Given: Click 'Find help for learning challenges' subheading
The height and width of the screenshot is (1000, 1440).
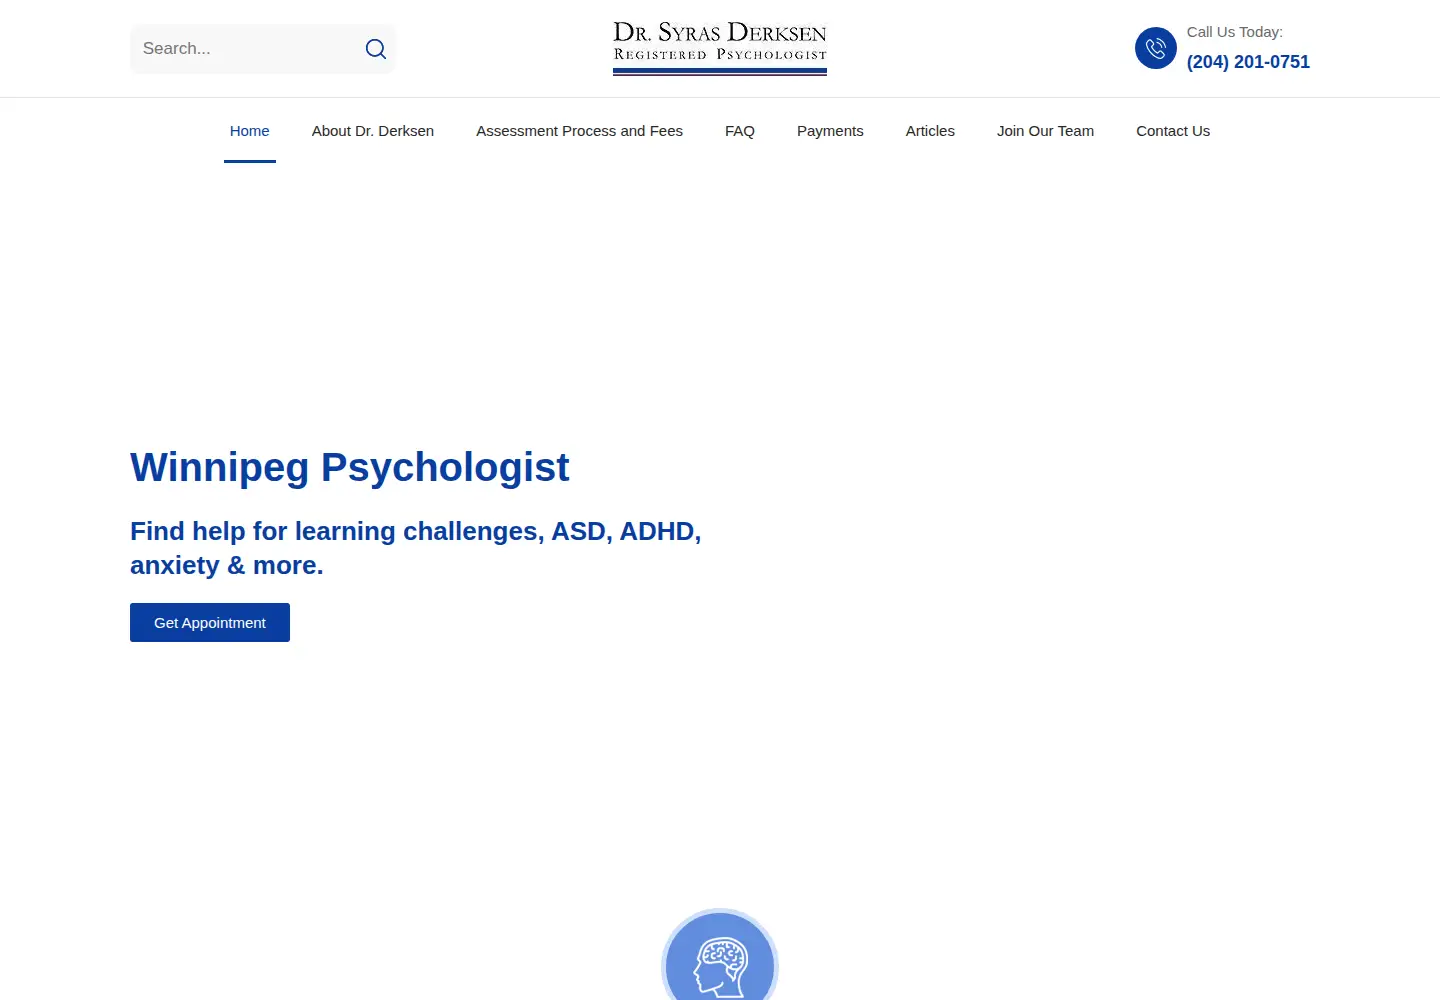Looking at the screenshot, I should (x=415, y=548).
